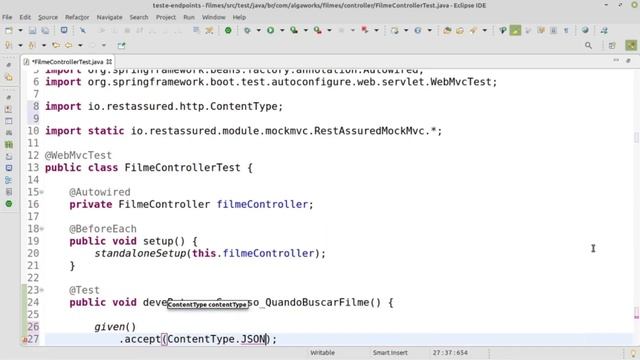The width and height of the screenshot is (640, 360).
Task: Open the Run menu
Action: (189, 17)
